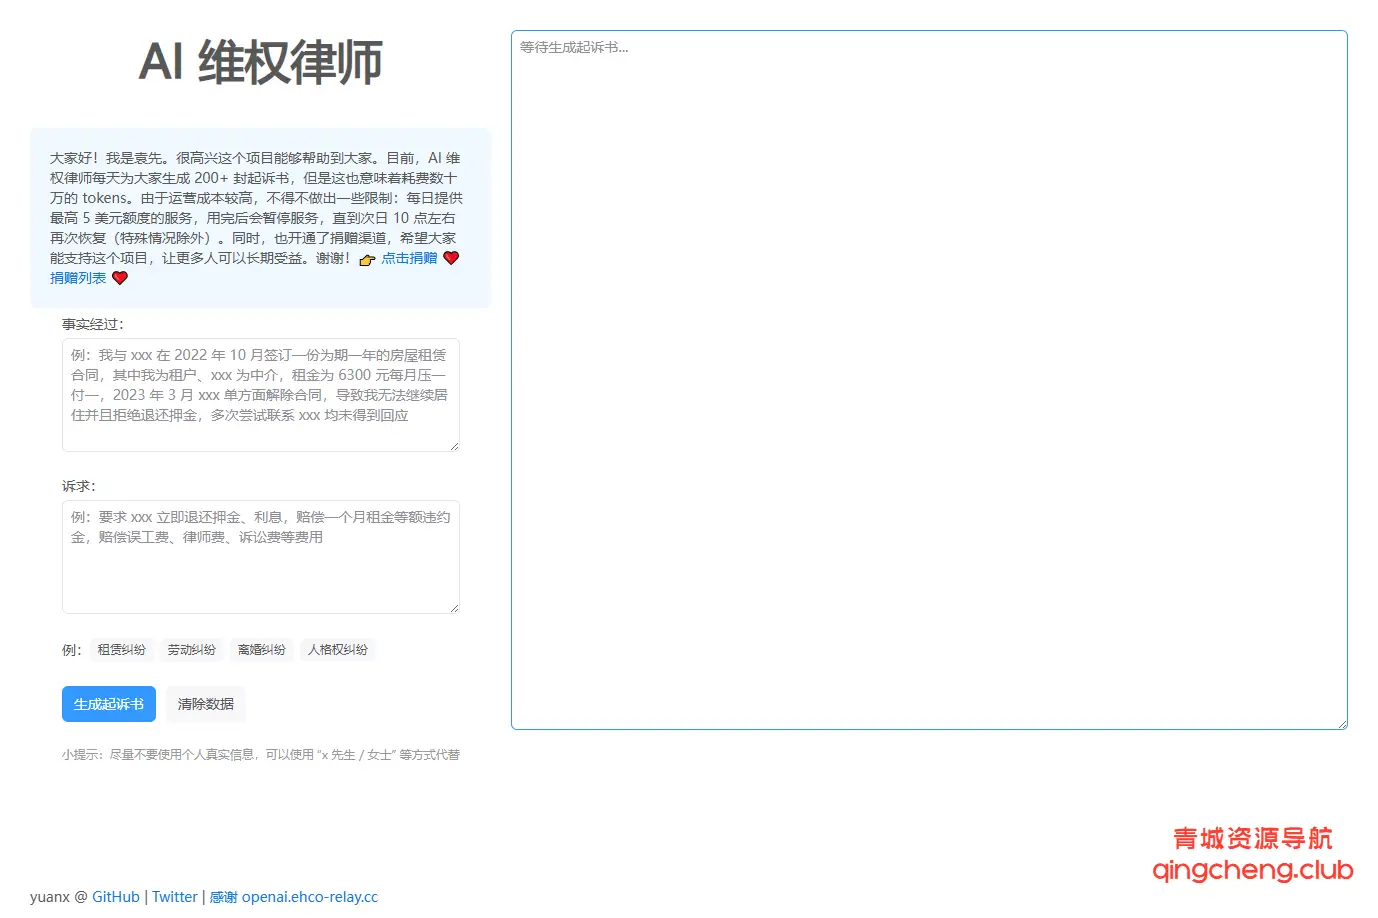Click the heart icon next to 捐赠列表
The width and height of the screenshot is (1378, 918).
point(119,278)
